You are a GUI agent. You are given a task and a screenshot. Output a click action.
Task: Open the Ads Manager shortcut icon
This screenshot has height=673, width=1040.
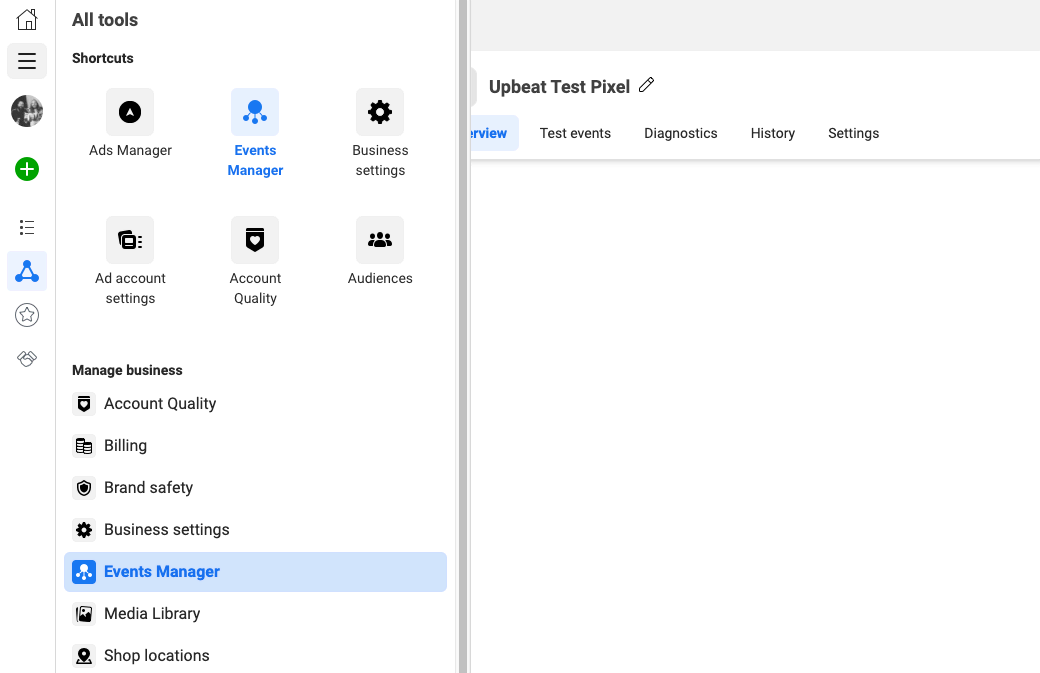click(130, 112)
